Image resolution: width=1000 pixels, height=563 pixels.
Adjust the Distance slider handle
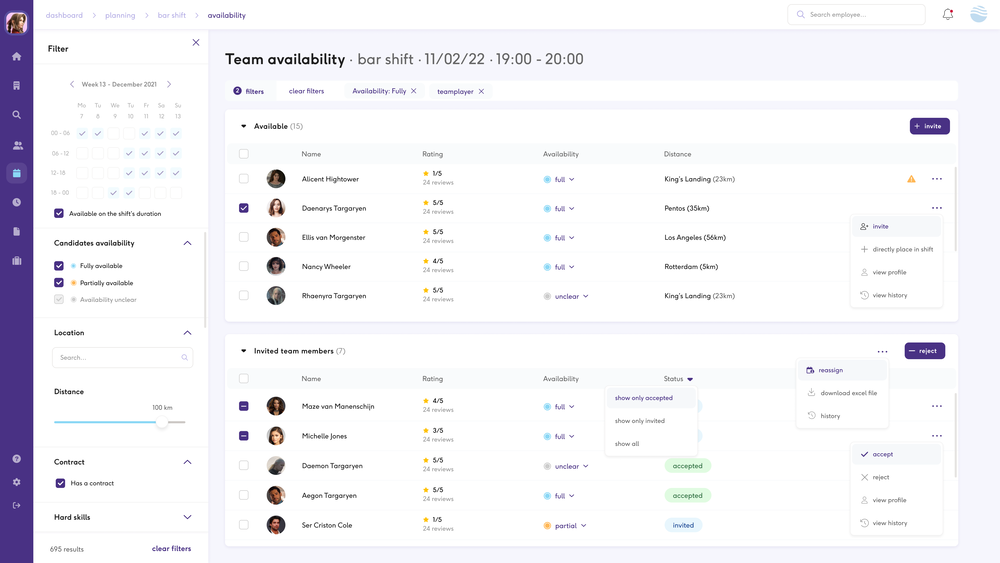click(162, 422)
